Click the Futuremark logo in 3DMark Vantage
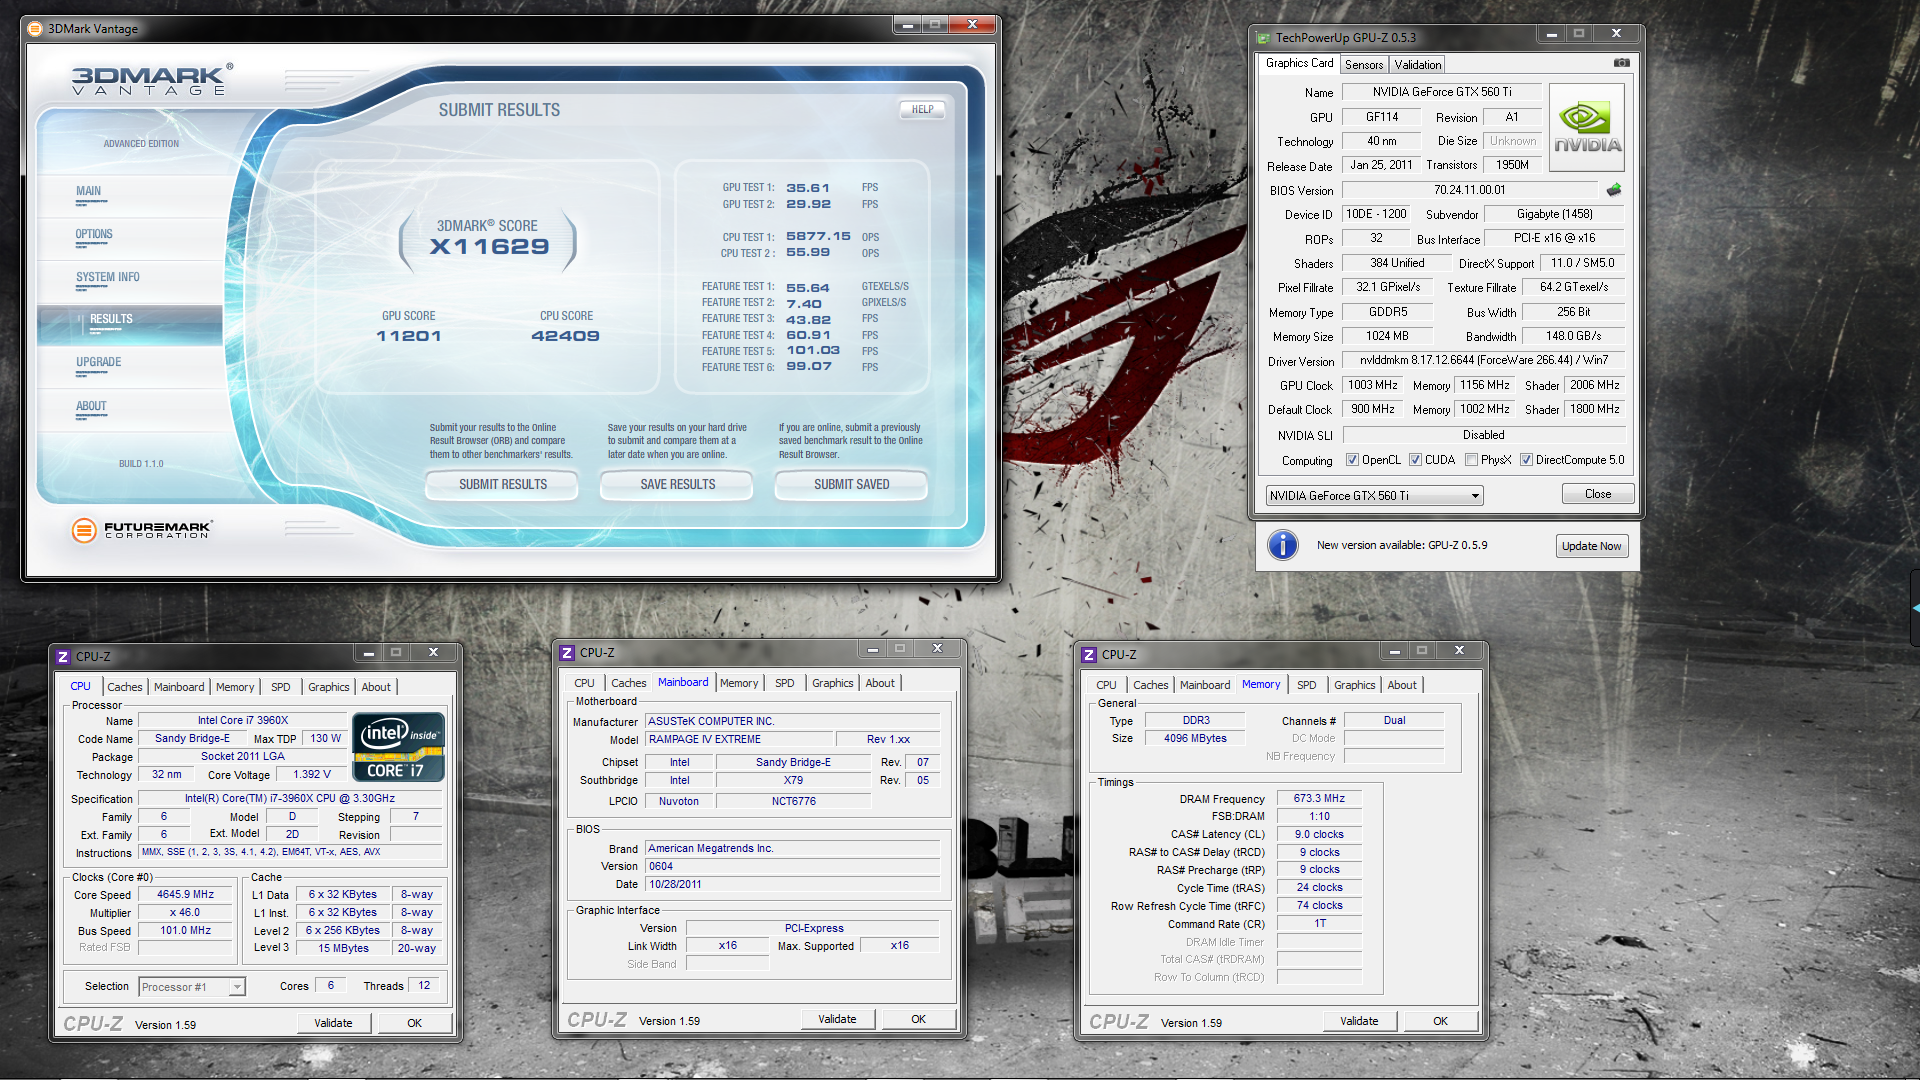 click(141, 530)
